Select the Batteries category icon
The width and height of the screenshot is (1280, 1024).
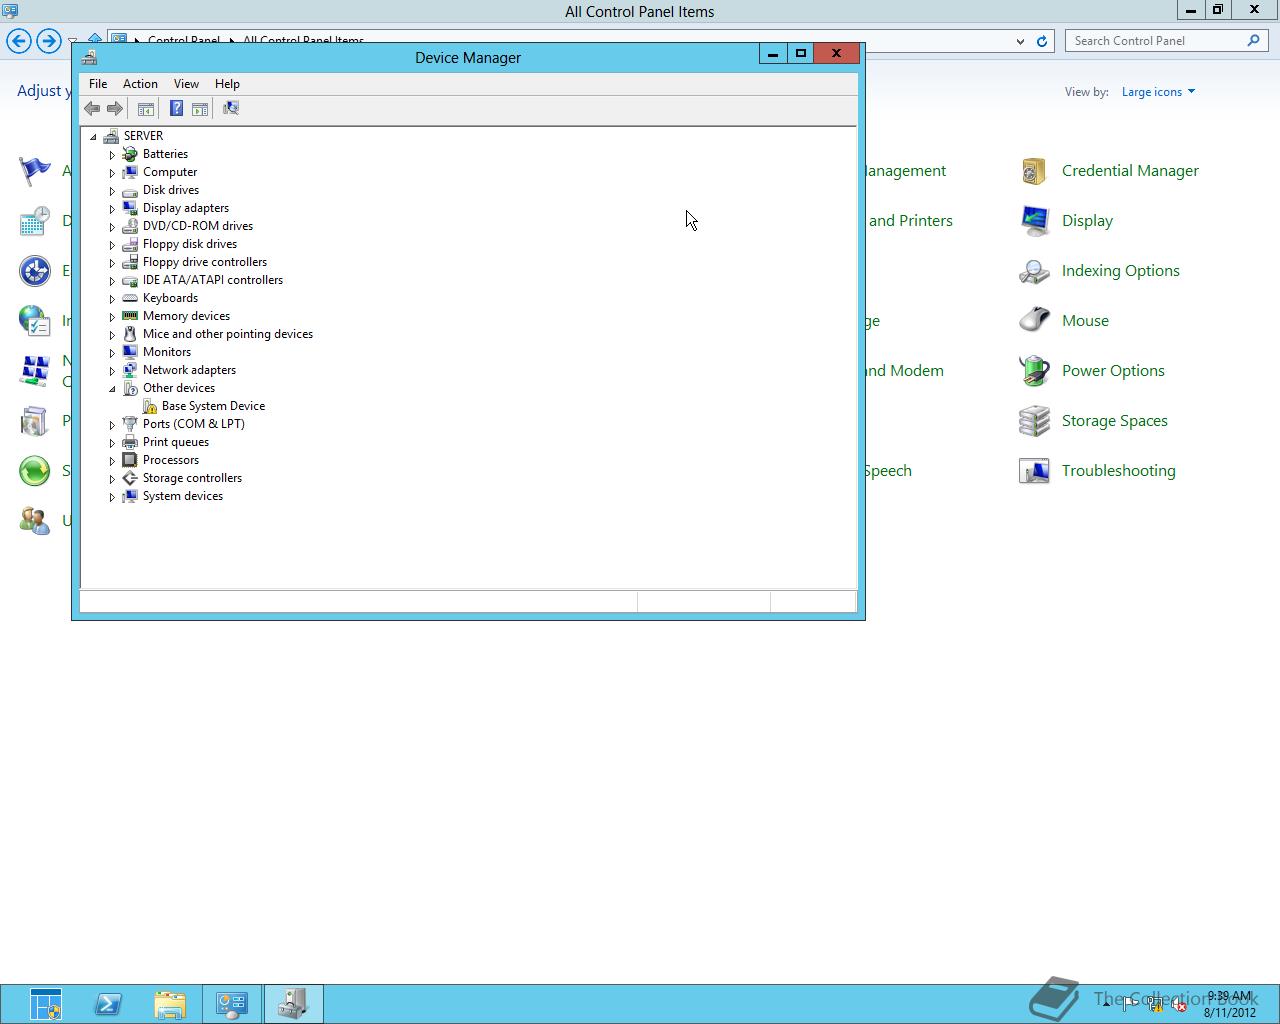coord(130,154)
